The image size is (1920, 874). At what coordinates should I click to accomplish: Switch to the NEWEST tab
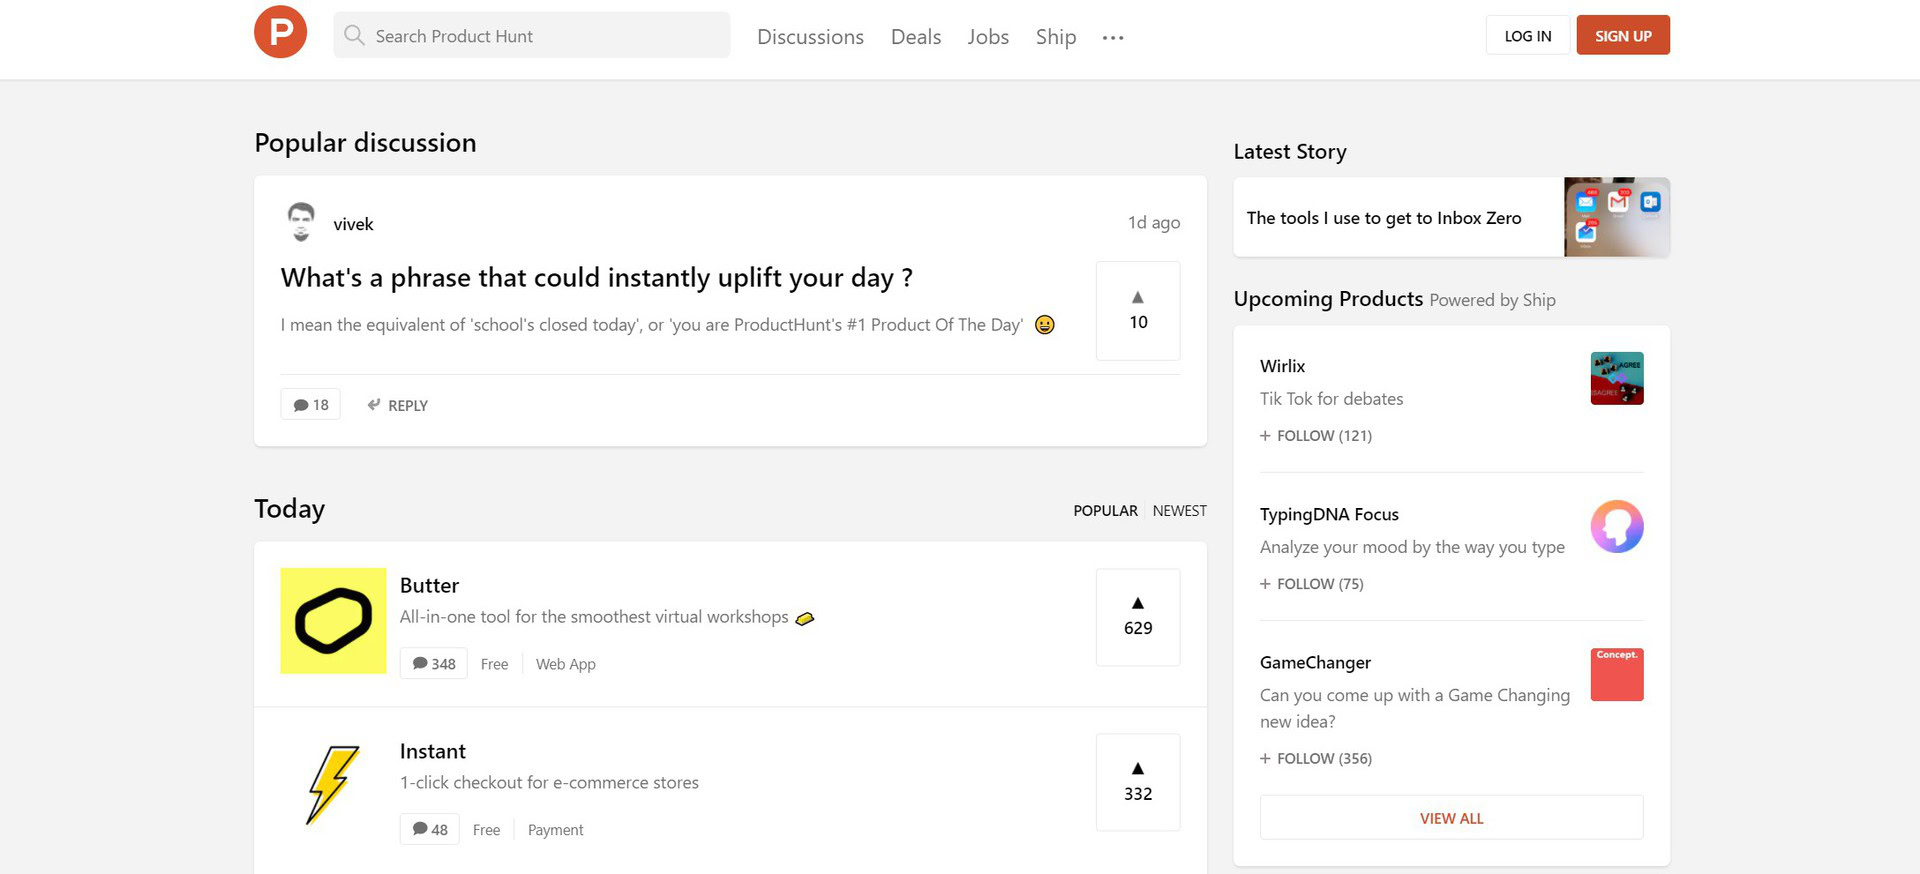point(1179,510)
